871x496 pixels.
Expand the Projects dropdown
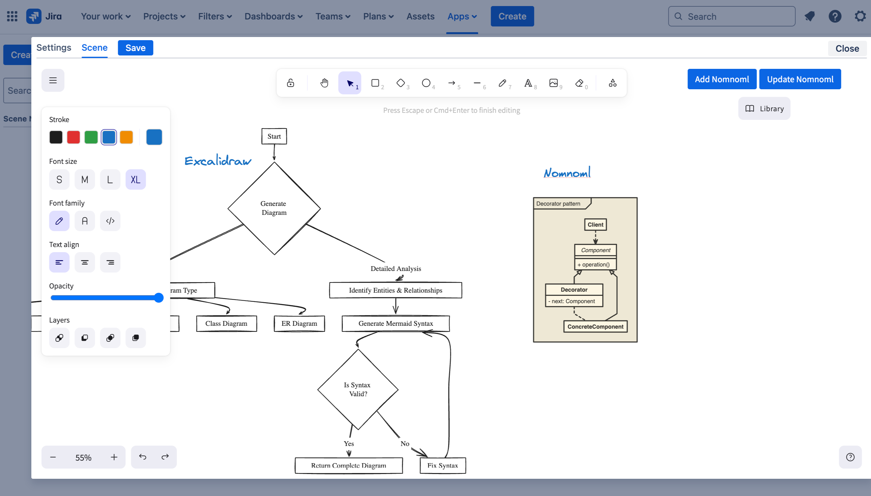pos(164,16)
